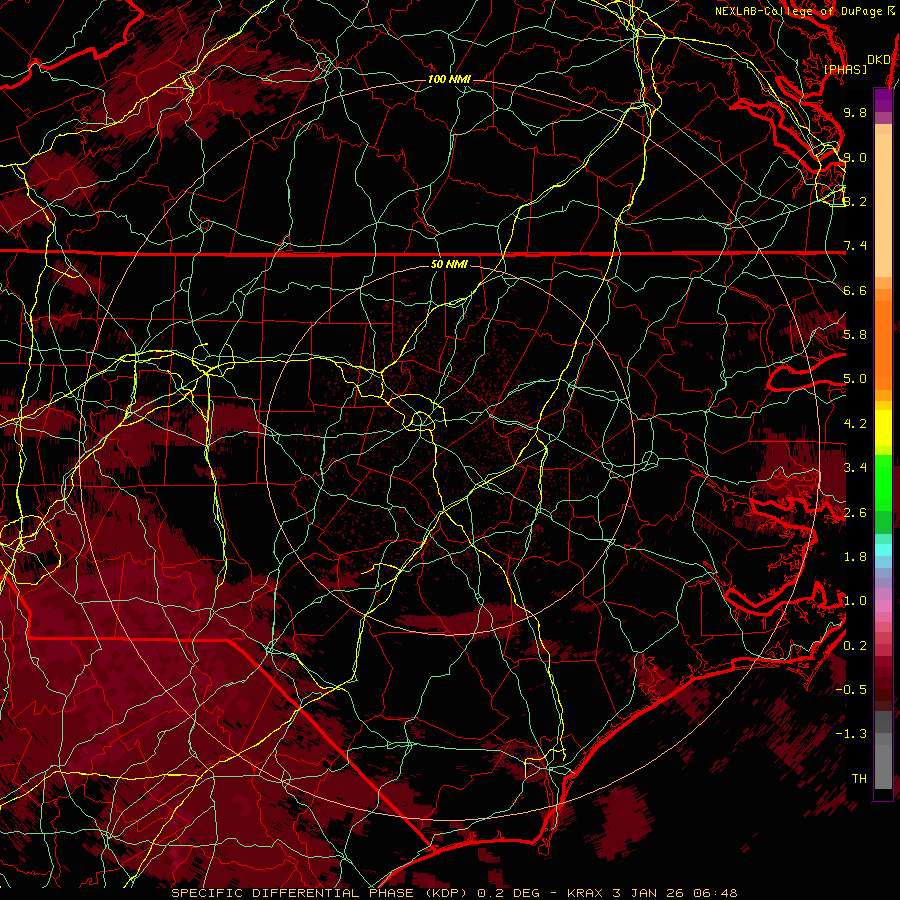Click the pink segment of the color bar
This screenshot has width=900, height=900.
[x=883, y=606]
